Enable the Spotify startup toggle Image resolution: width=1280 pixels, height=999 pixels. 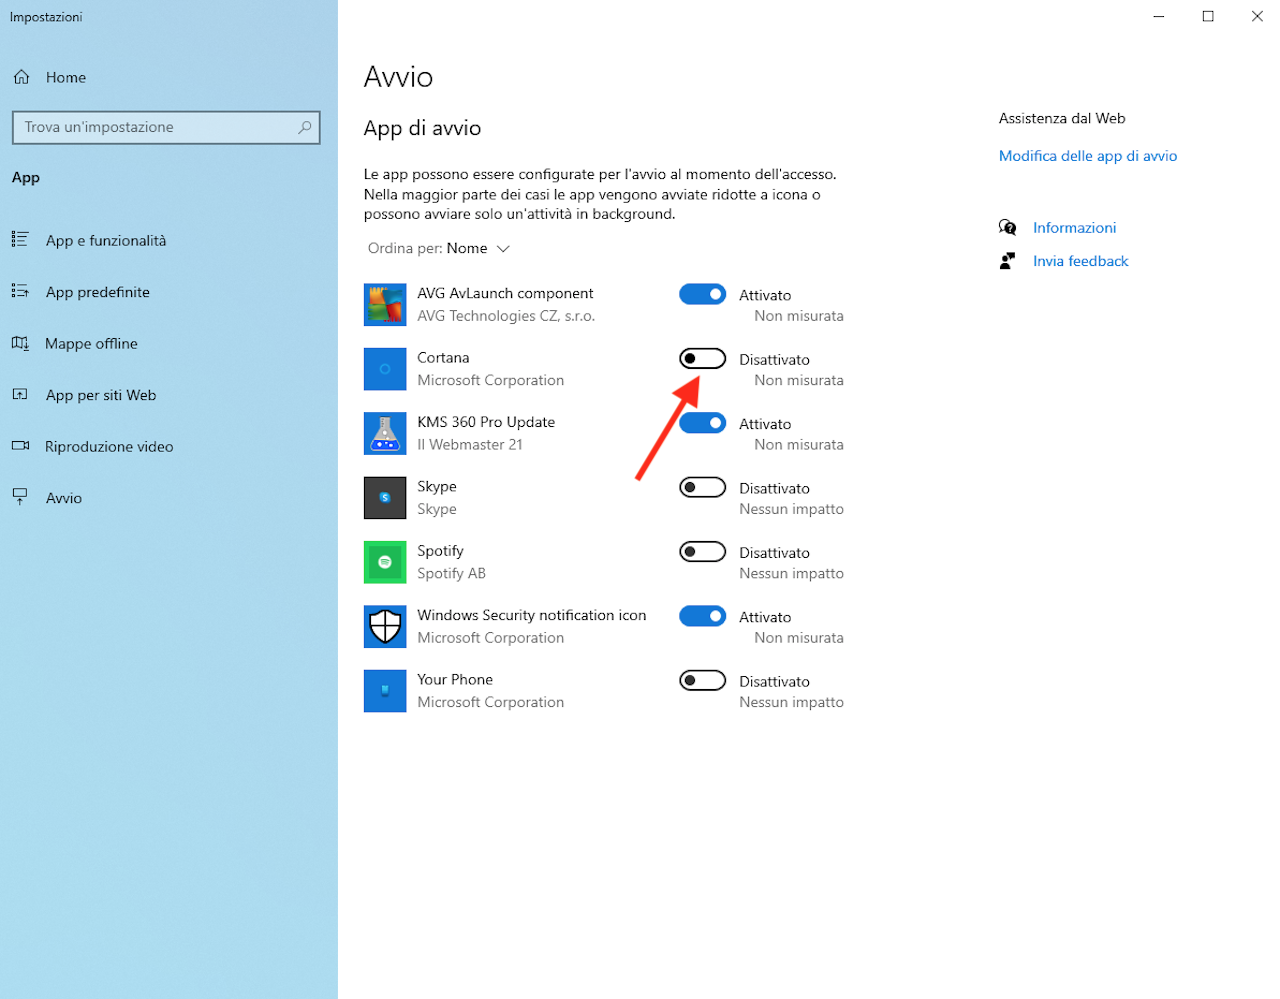pos(703,551)
